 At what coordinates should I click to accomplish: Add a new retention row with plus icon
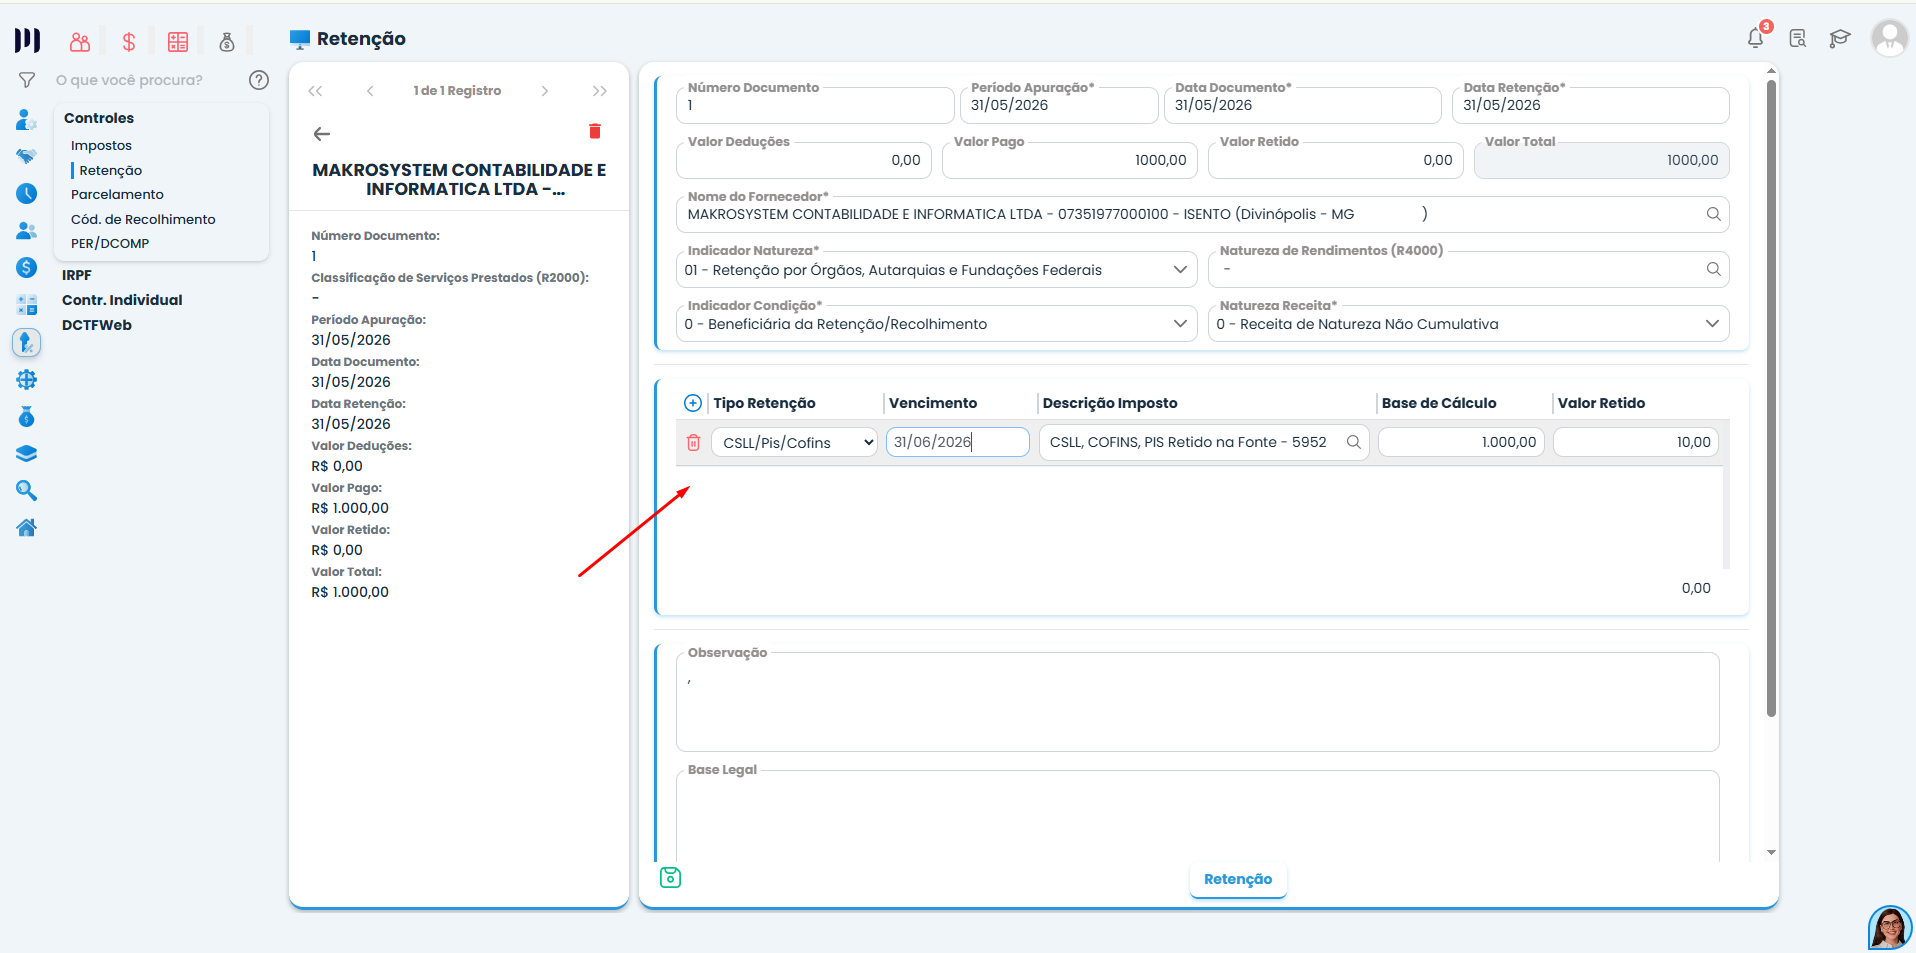click(x=692, y=403)
